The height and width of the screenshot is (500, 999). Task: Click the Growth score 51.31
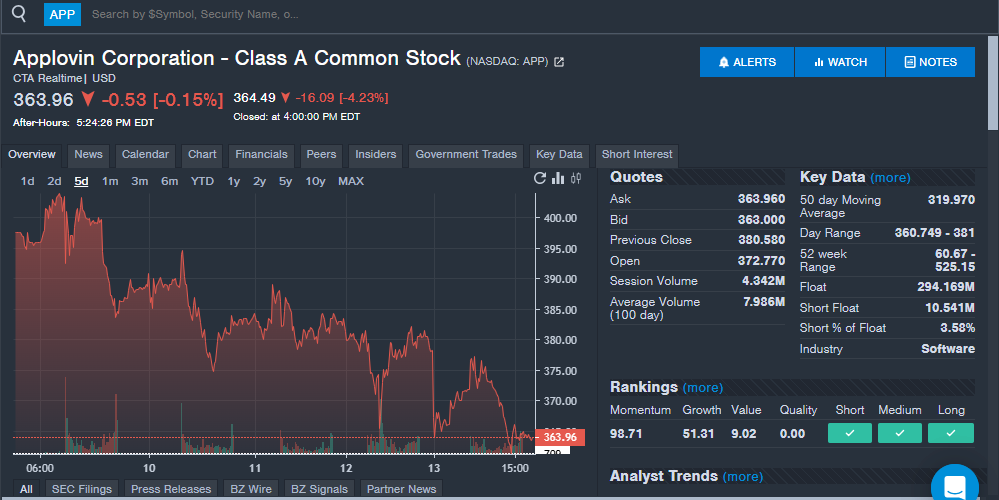(x=698, y=434)
